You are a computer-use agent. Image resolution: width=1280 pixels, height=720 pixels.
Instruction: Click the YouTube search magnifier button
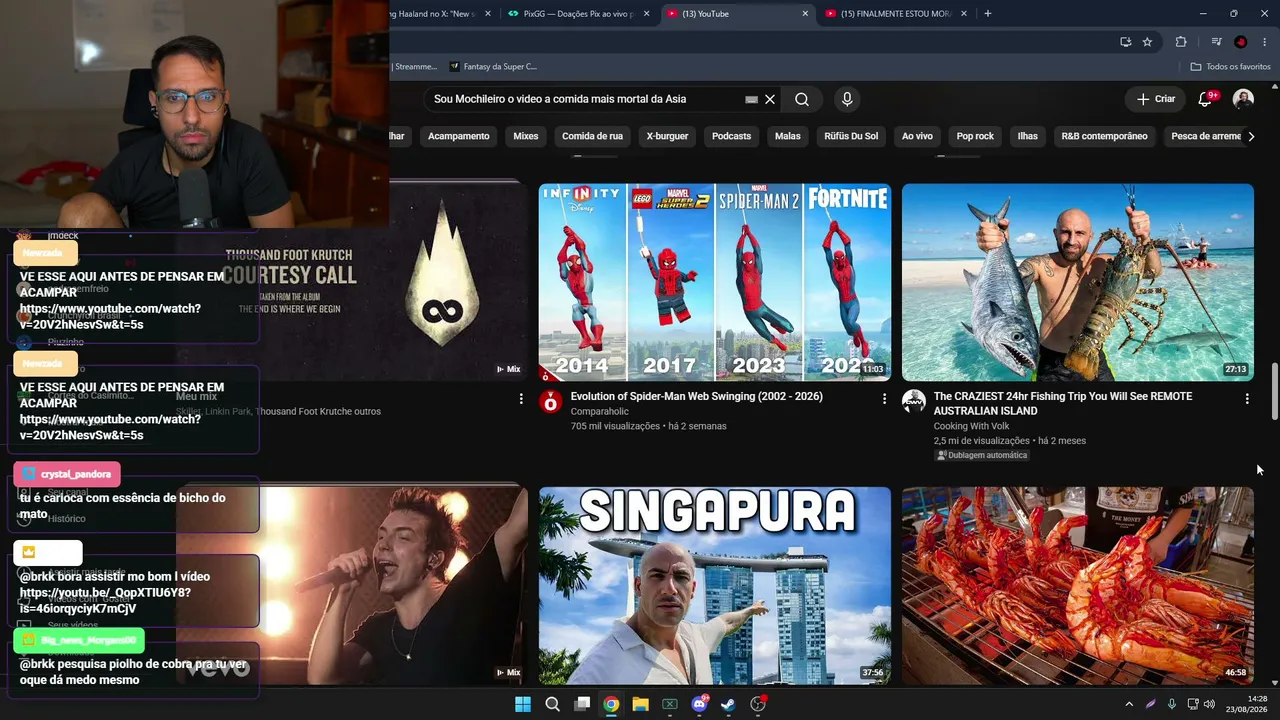point(802,99)
